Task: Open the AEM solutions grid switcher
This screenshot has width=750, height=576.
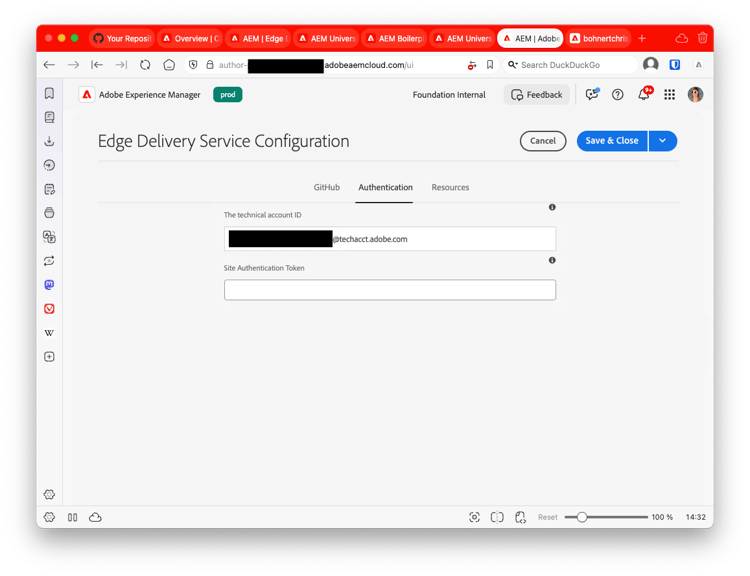Action: pyautogui.click(x=670, y=95)
